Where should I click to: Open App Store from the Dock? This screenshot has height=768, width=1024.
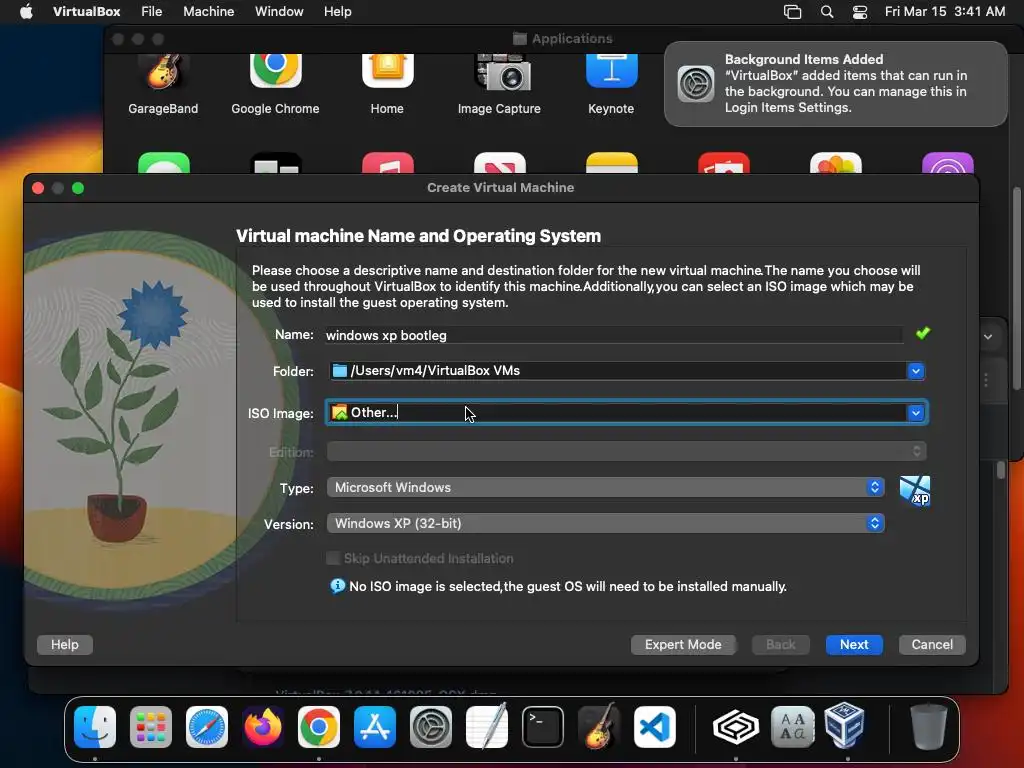(375, 727)
